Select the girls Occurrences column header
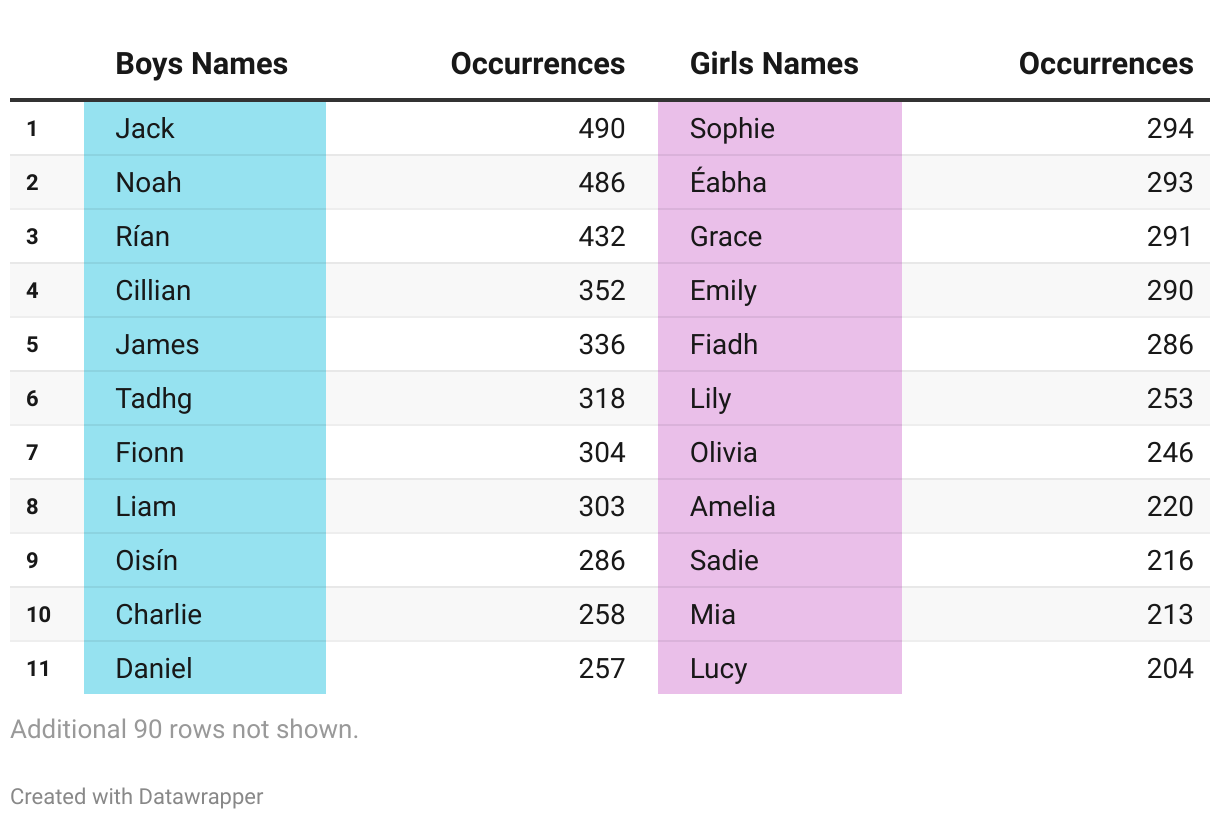This screenshot has width=1220, height=820. point(1106,64)
